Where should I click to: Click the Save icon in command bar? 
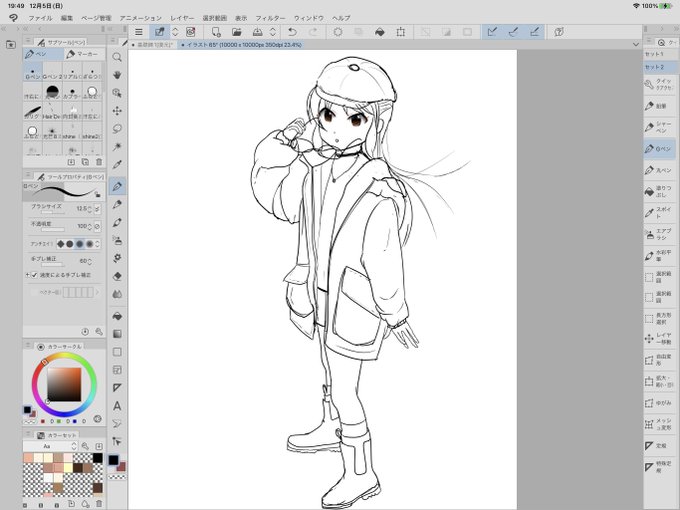pyautogui.click(x=258, y=32)
